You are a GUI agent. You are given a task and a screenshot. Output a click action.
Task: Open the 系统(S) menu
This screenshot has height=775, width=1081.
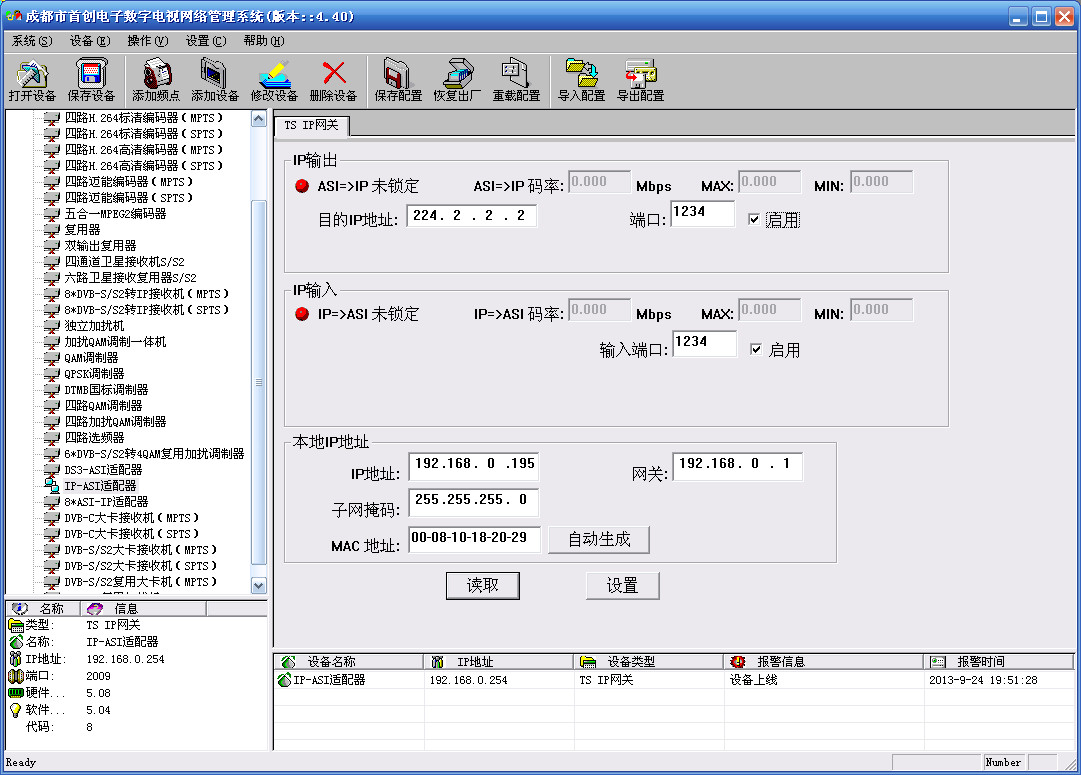click(32, 41)
